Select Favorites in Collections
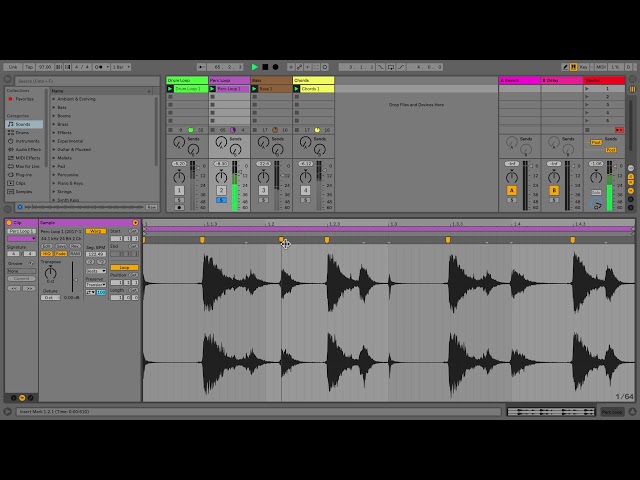 pyautogui.click(x=21, y=99)
